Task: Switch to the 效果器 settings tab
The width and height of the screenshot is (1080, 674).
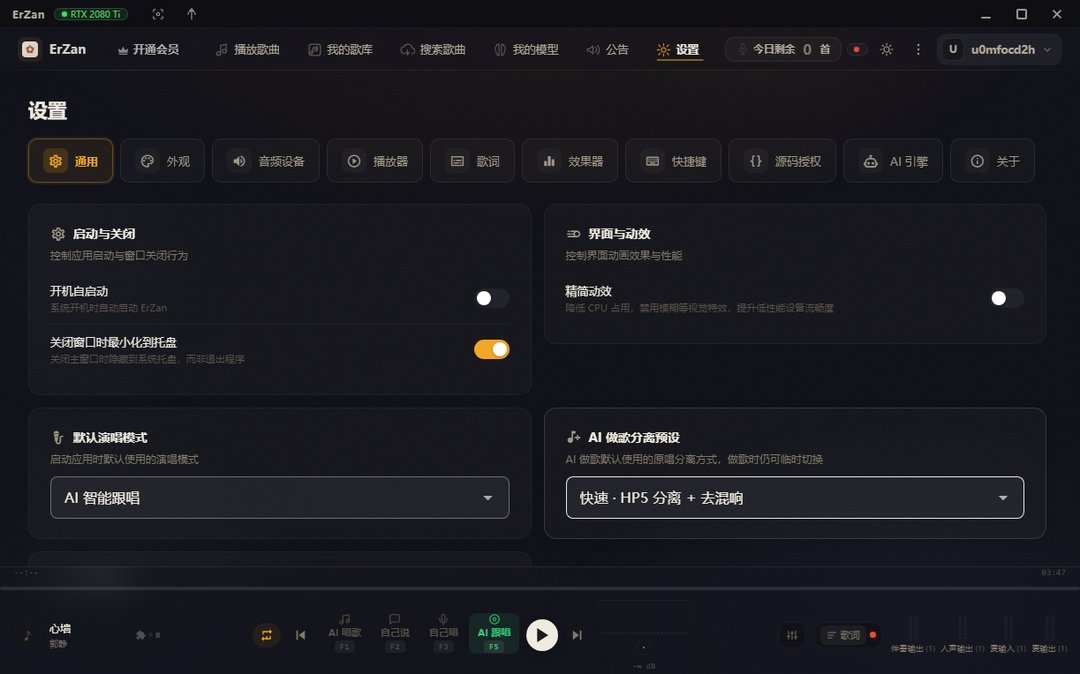Action: pos(570,161)
